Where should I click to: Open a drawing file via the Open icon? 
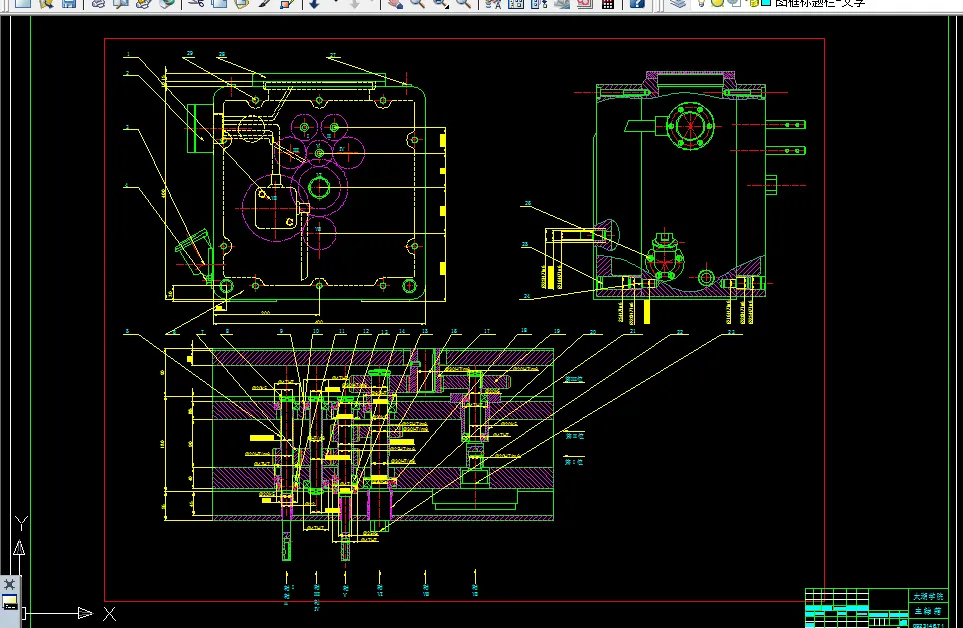tap(46, 3)
